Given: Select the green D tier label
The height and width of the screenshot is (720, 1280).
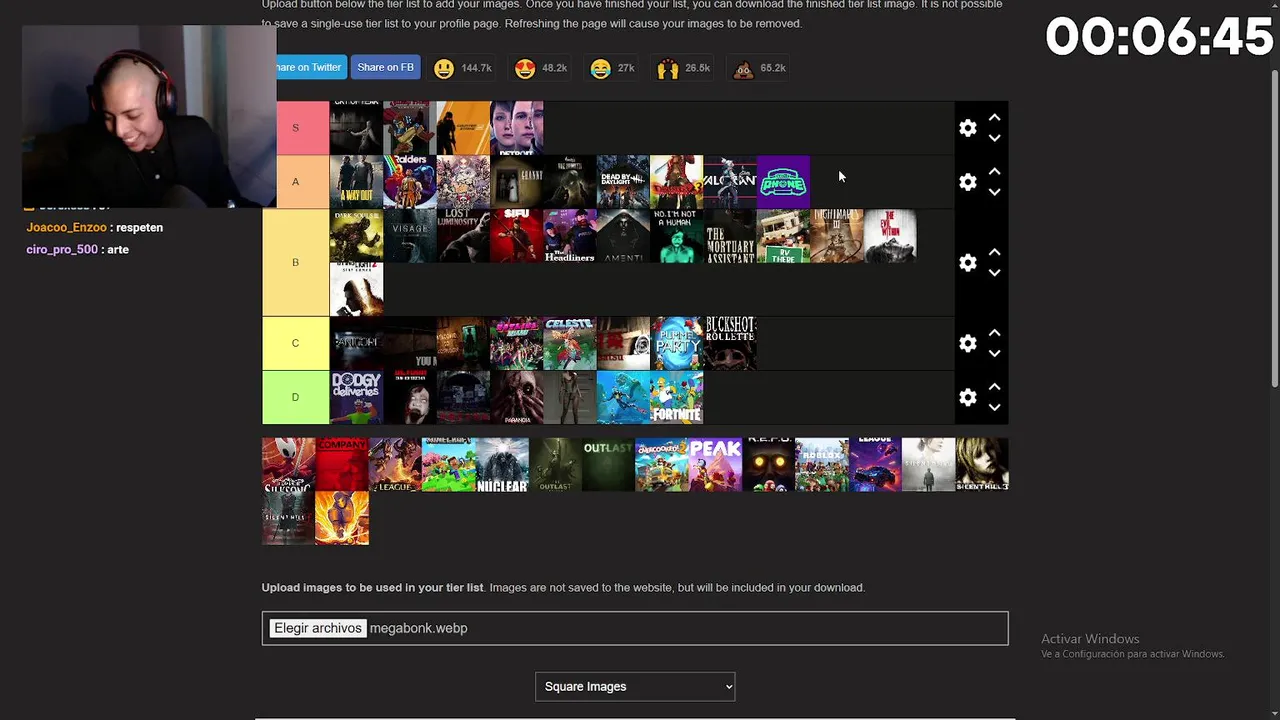Looking at the screenshot, I should point(295,397).
